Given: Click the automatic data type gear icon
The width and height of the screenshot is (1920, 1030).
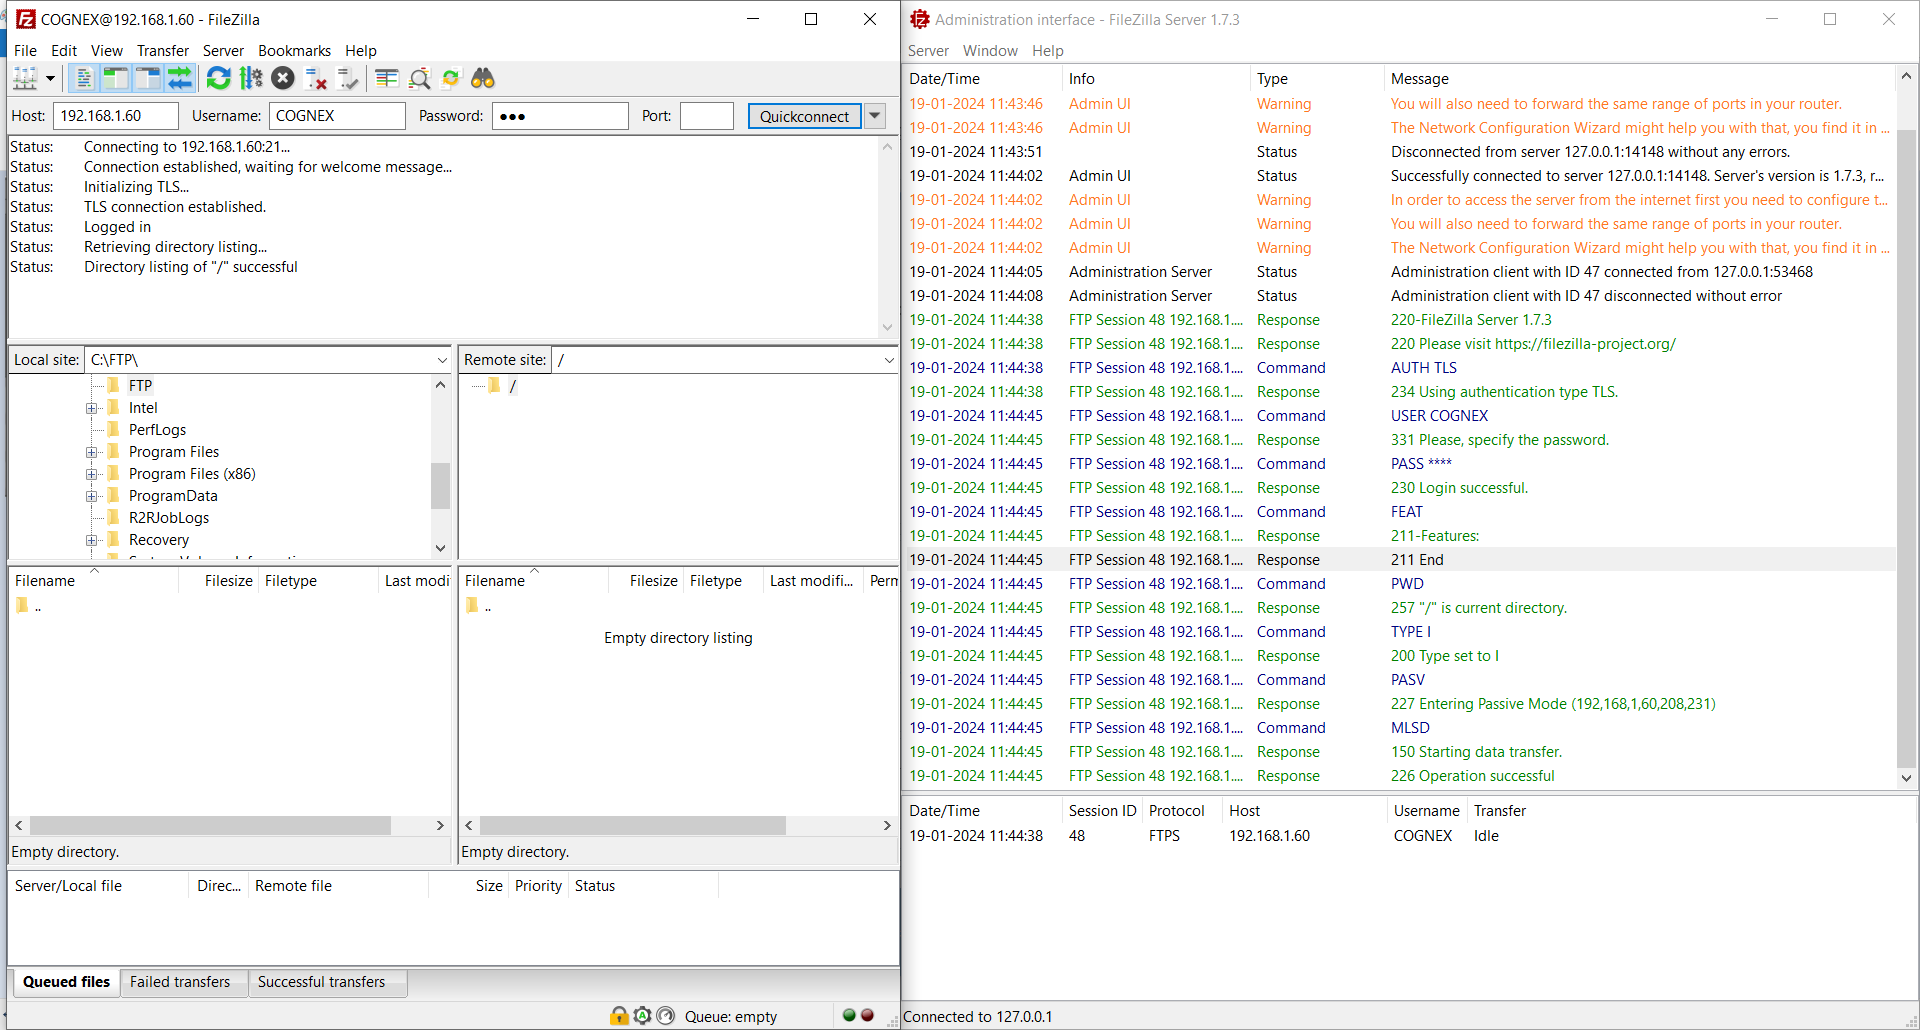Looking at the screenshot, I should [642, 1016].
